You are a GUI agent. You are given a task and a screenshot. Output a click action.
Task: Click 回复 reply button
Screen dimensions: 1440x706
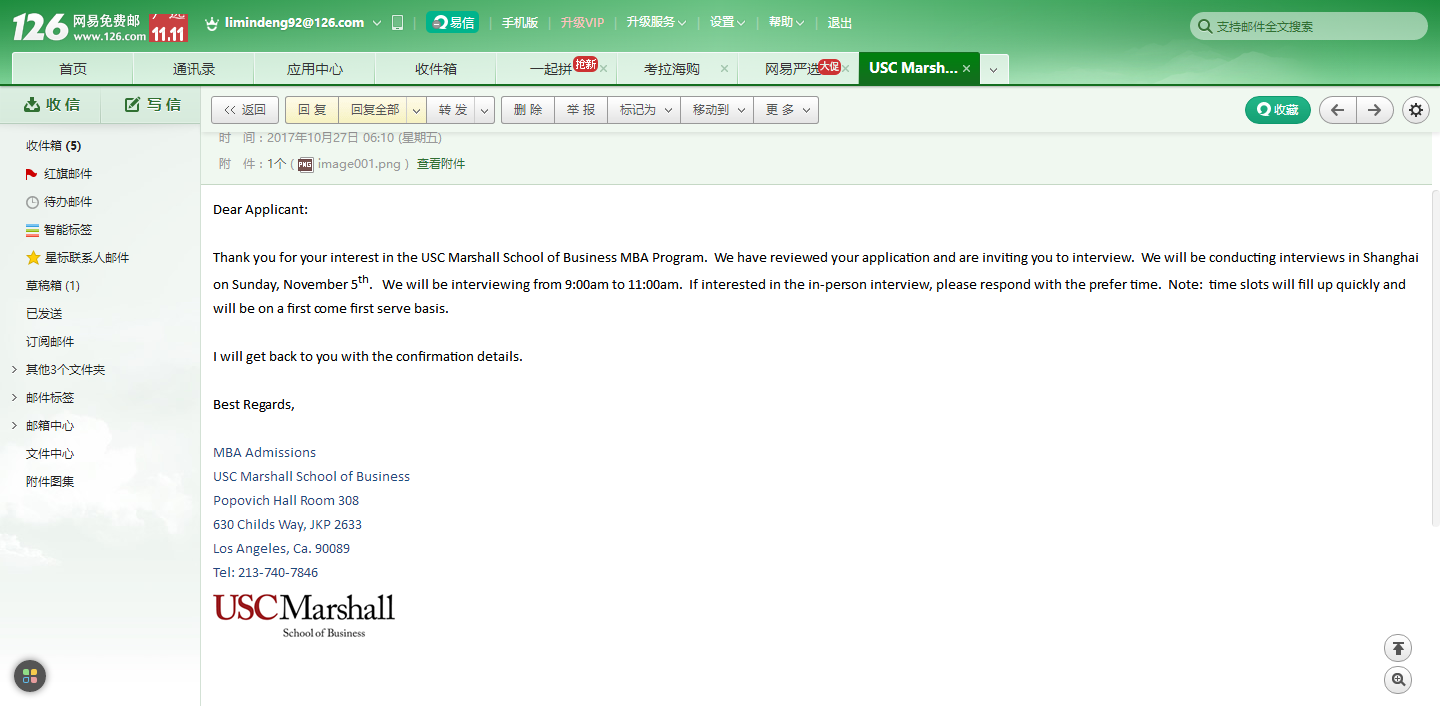click(x=312, y=110)
